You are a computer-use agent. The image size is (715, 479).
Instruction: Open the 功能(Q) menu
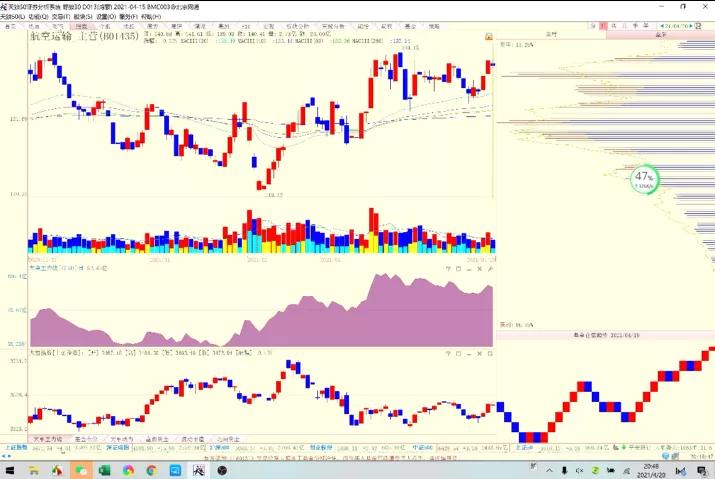click(38, 16)
